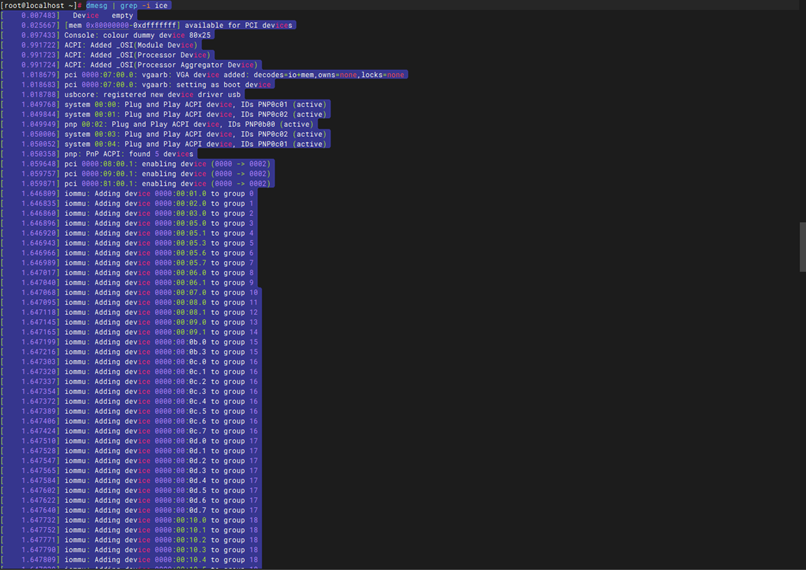
Task: Click iommu line for device 0000:00:07.0
Action: [131, 292]
